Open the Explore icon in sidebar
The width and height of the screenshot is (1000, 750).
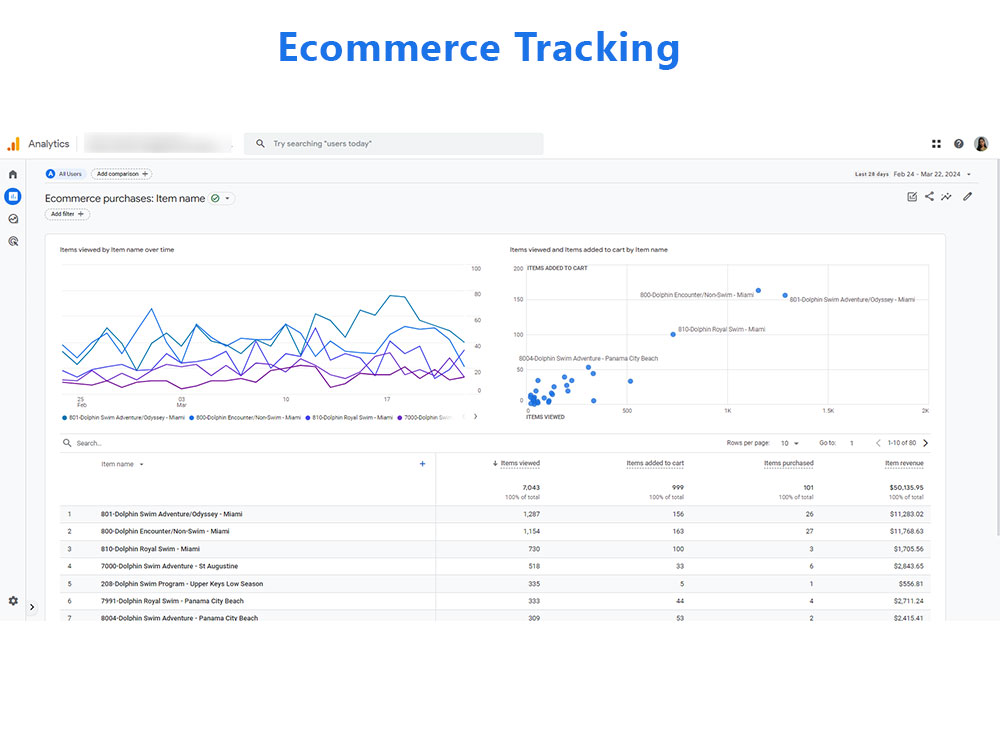click(x=13, y=219)
